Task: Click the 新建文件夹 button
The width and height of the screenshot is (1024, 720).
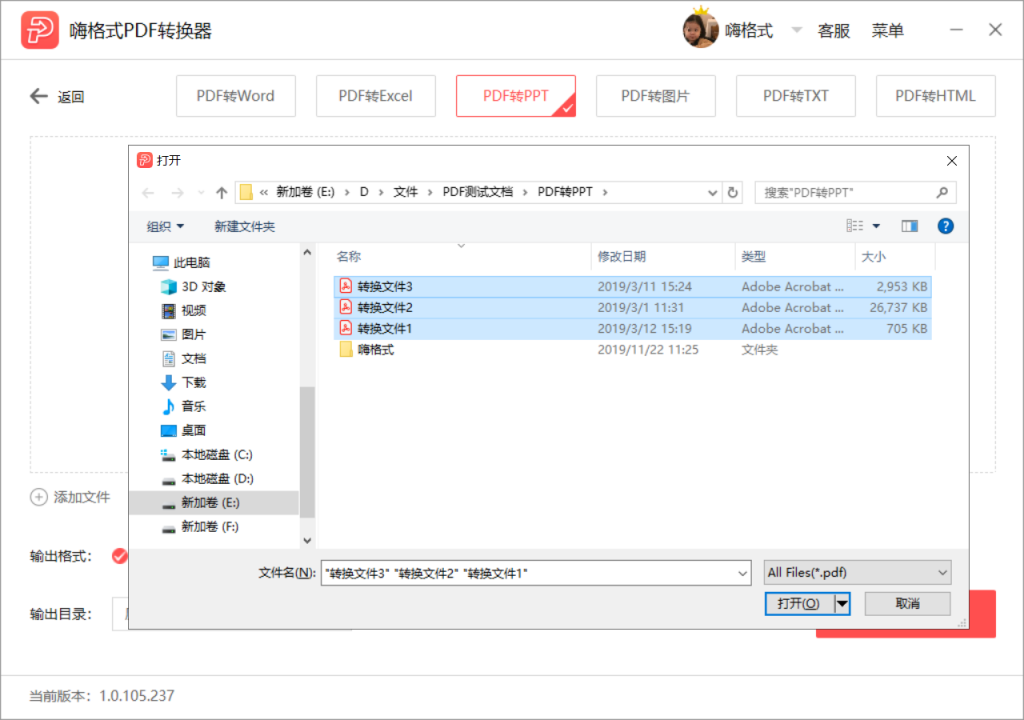Action: [x=244, y=227]
